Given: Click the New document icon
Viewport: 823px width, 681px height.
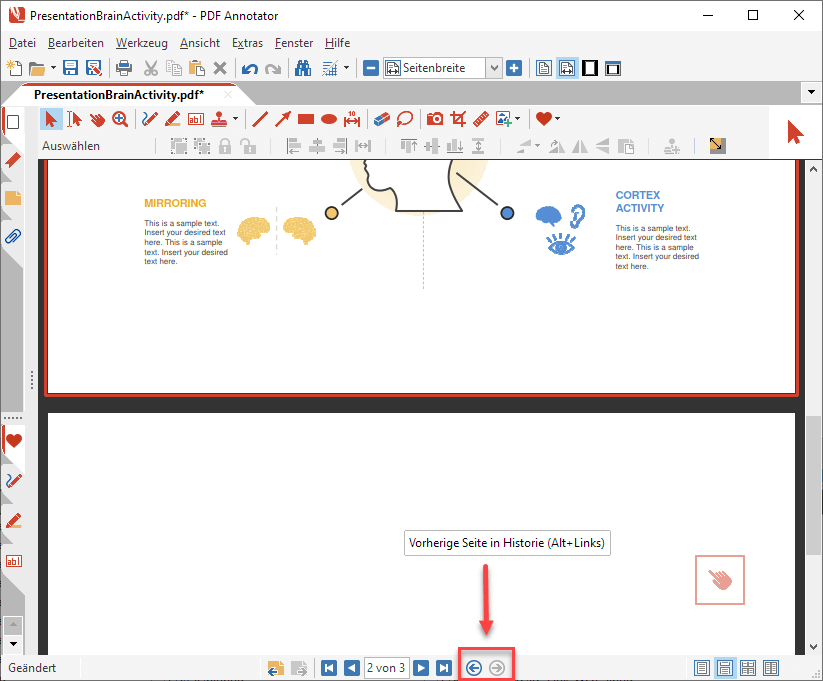Looking at the screenshot, I should coord(14,68).
